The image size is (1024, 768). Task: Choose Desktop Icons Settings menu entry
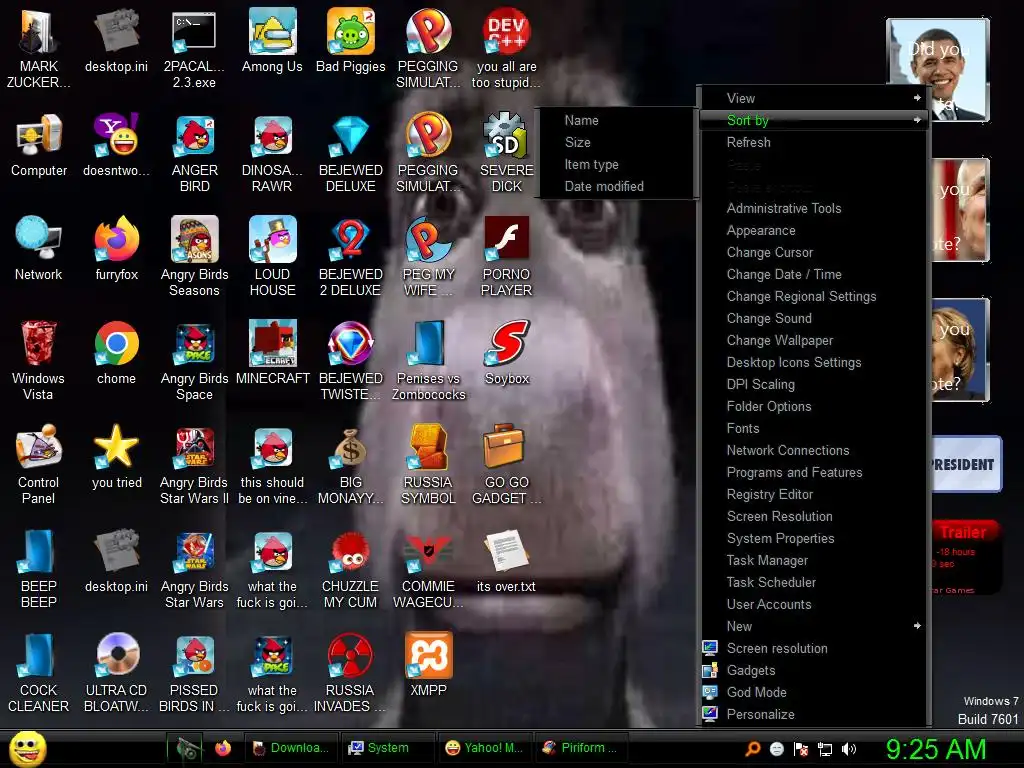[813, 362]
